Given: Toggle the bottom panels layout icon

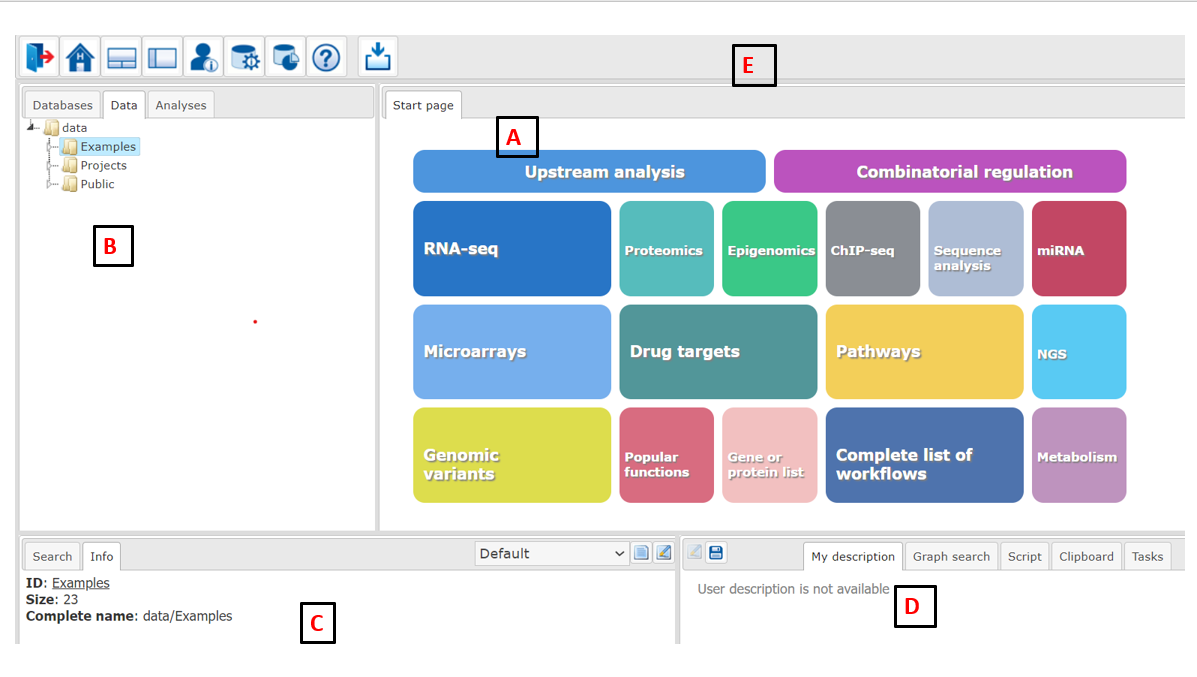Looking at the screenshot, I should pyautogui.click(x=121, y=56).
